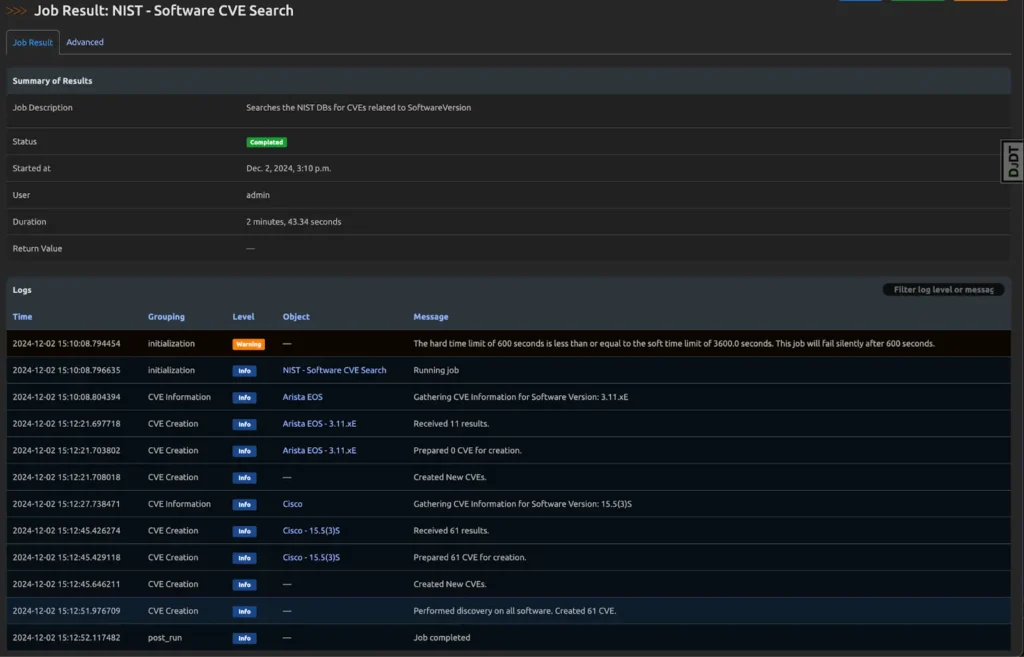
Task: Open Arista EOS - 3.11.xE in Received 11 results row
Action: click(x=319, y=424)
